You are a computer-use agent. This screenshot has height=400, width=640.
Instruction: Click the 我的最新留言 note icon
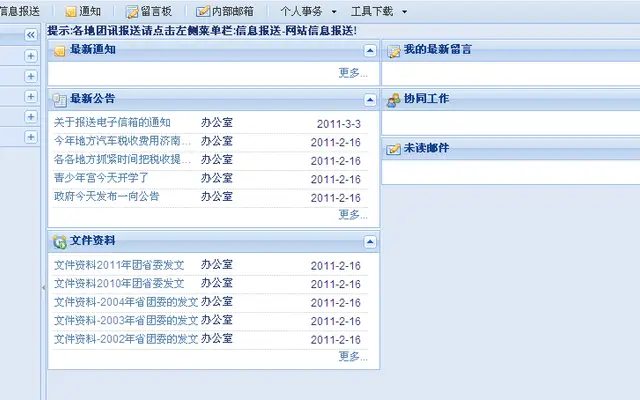[393, 51]
